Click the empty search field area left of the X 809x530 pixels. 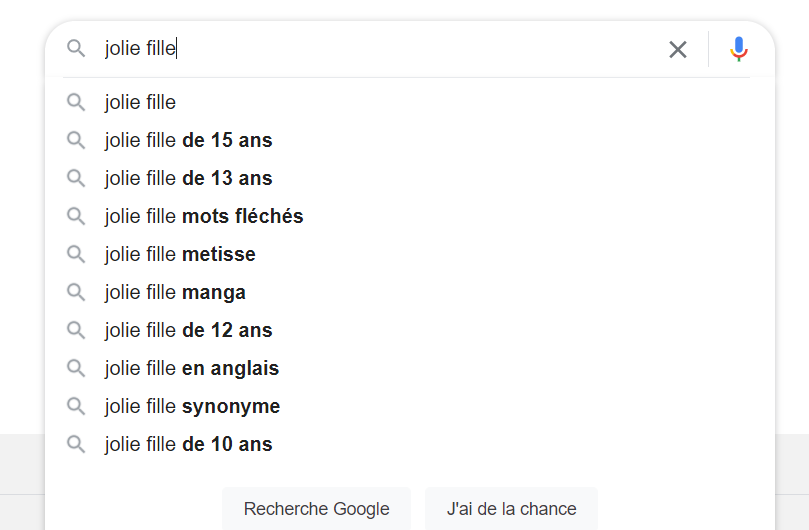click(x=420, y=49)
